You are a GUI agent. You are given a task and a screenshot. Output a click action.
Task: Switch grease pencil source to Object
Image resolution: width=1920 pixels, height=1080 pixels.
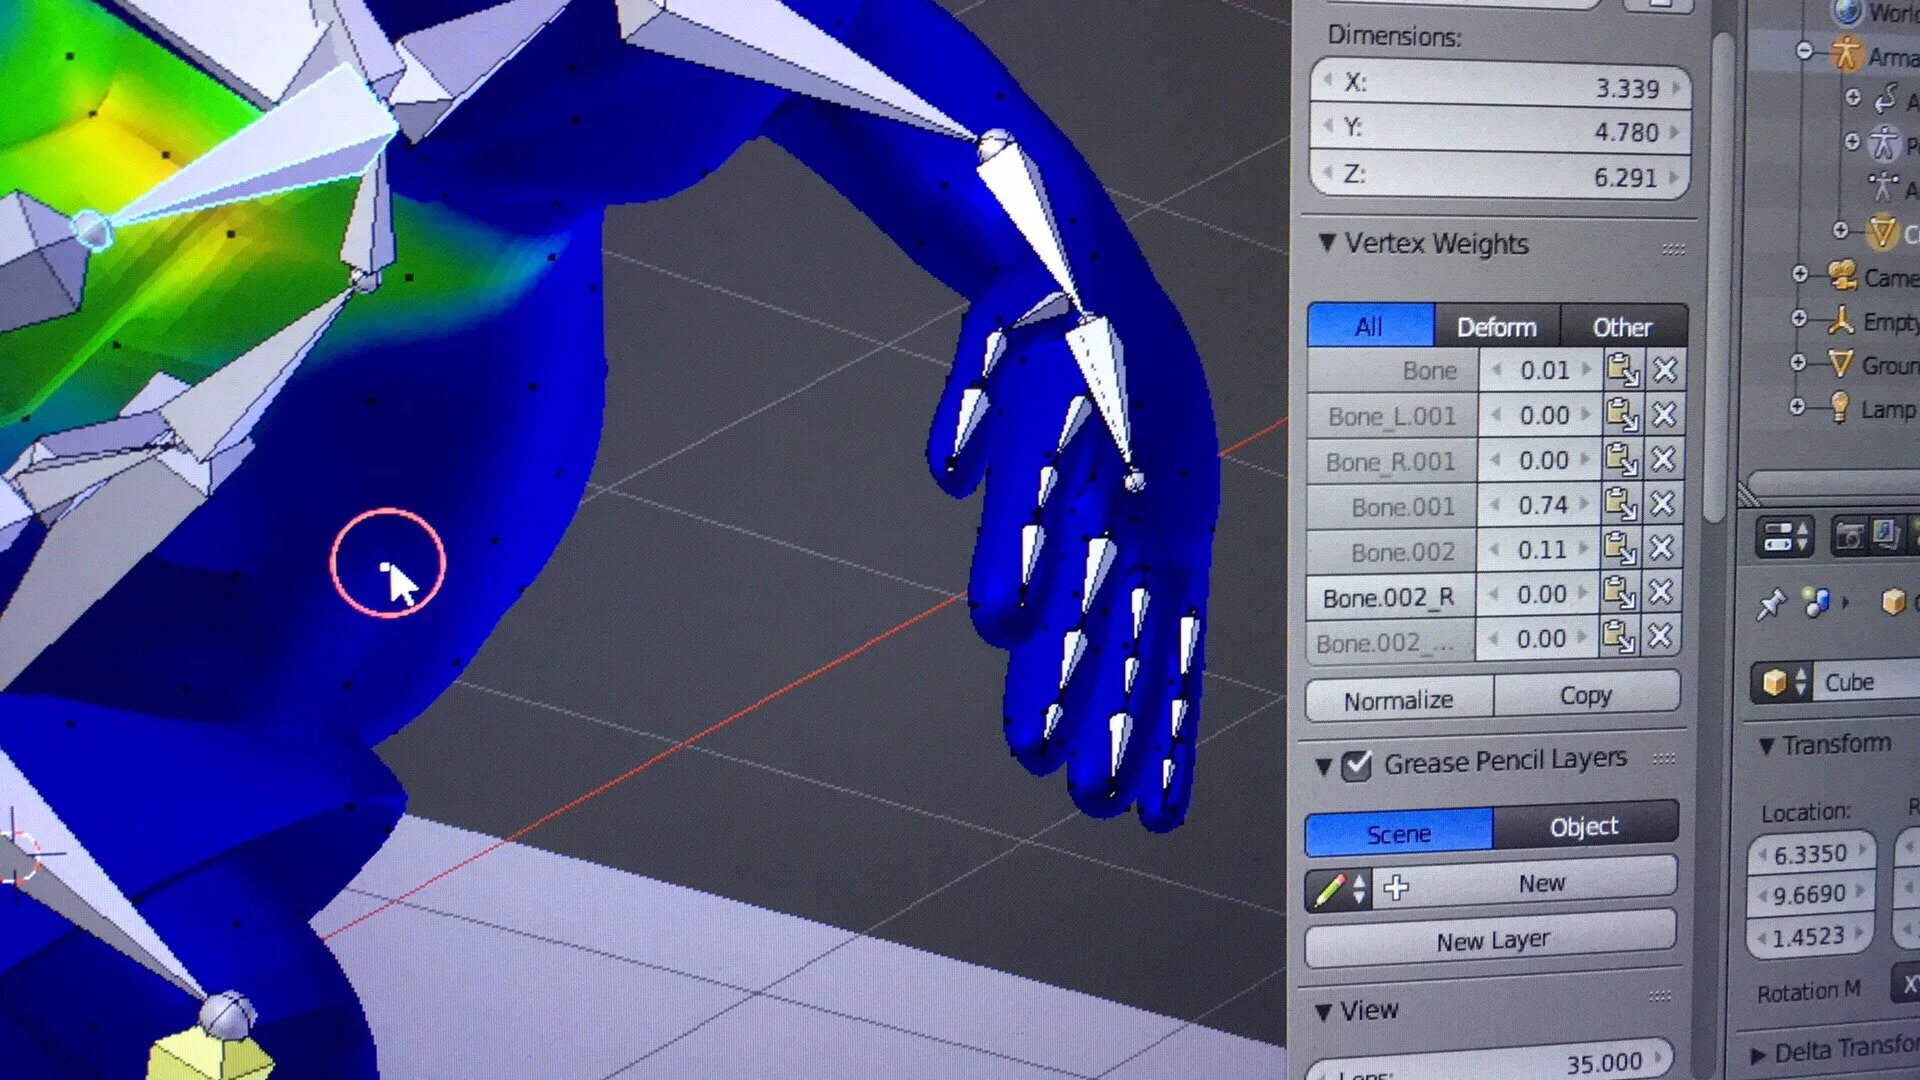pos(1583,827)
